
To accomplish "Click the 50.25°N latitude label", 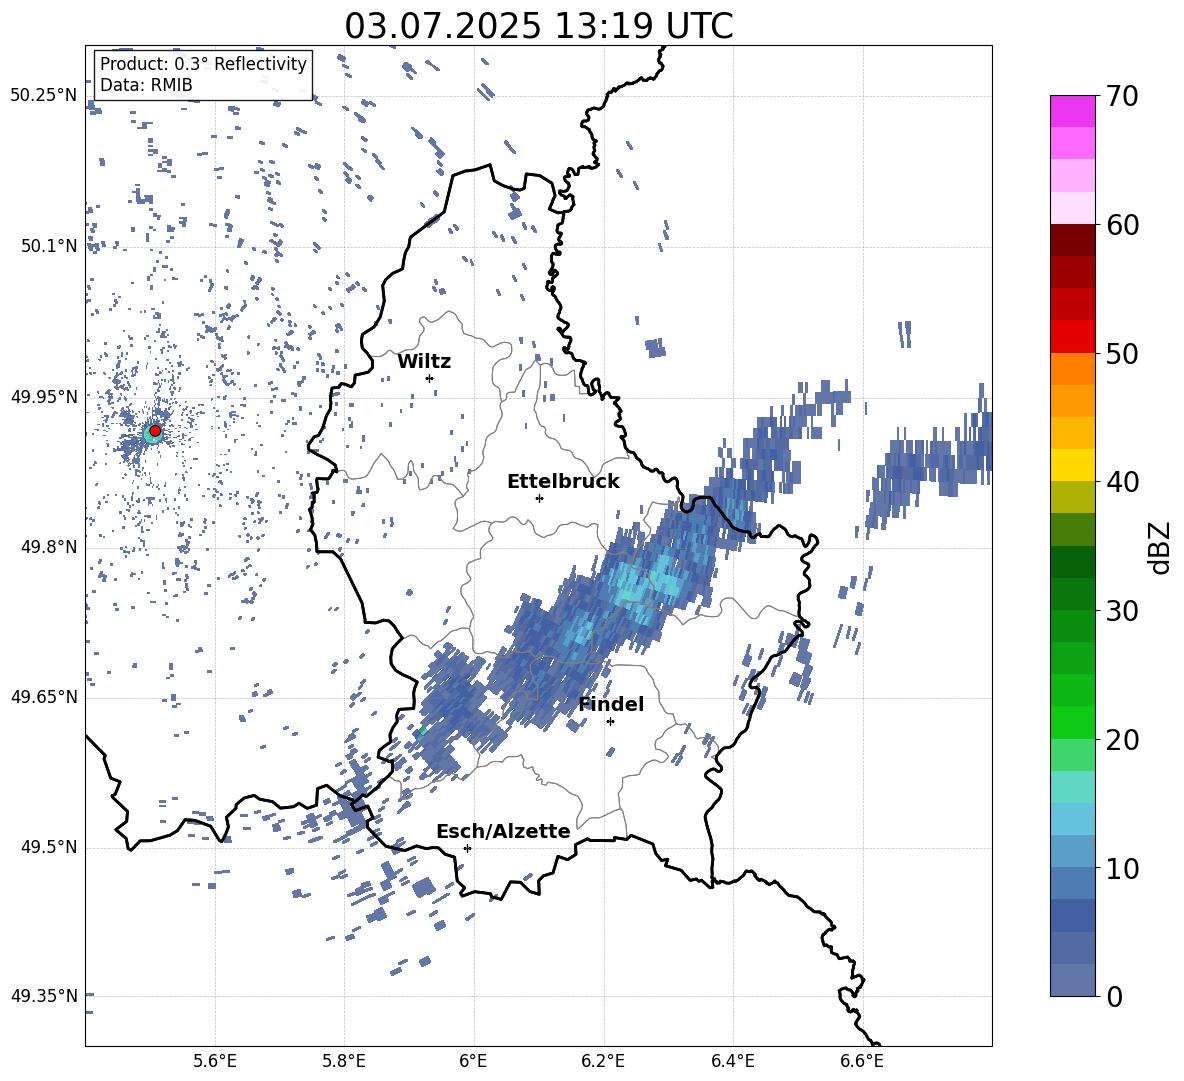I will pyautogui.click(x=44, y=96).
